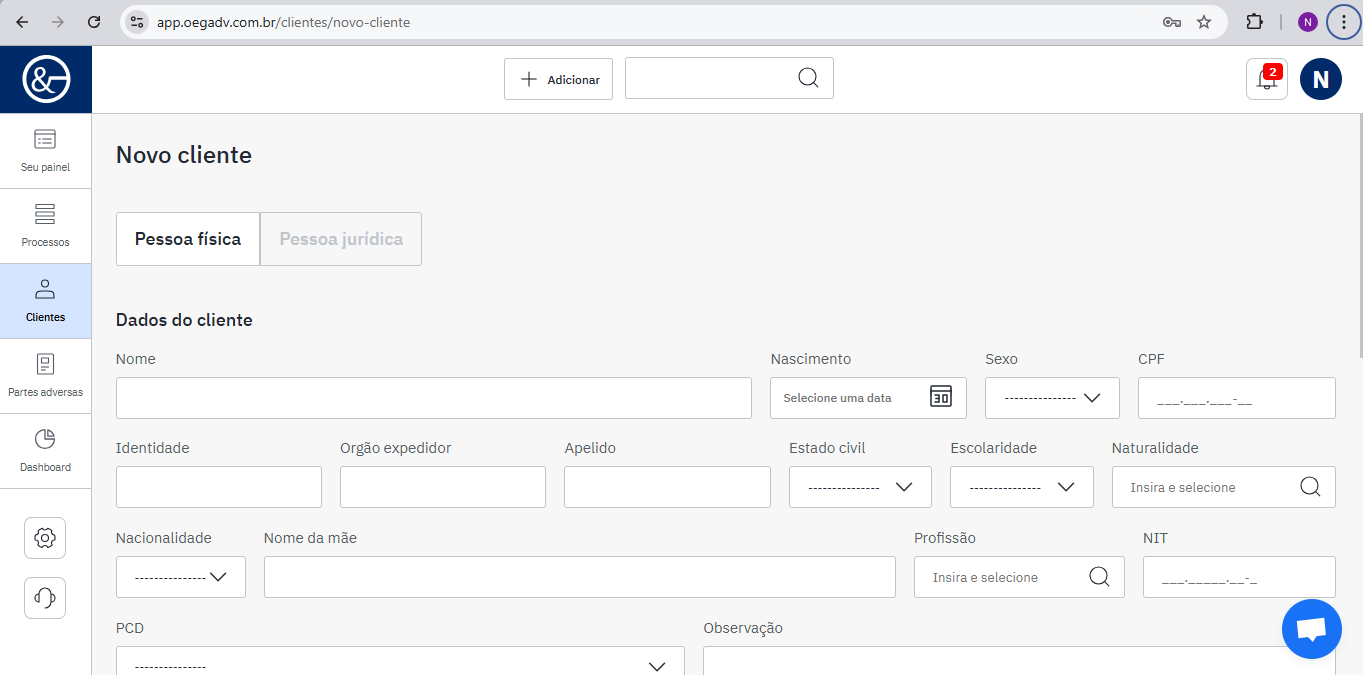Click the Identidade input field

[x=219, y=487]
